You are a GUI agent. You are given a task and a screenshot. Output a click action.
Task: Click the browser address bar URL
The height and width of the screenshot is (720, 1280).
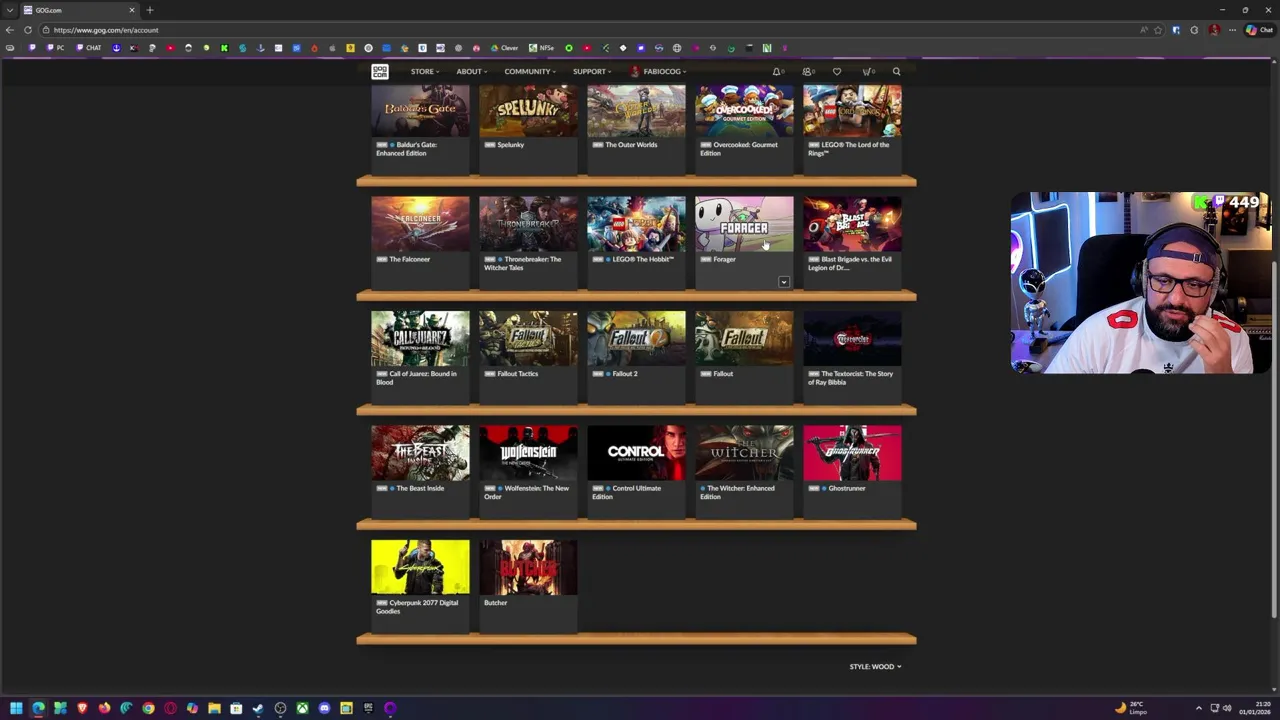(x=106, y=30)
